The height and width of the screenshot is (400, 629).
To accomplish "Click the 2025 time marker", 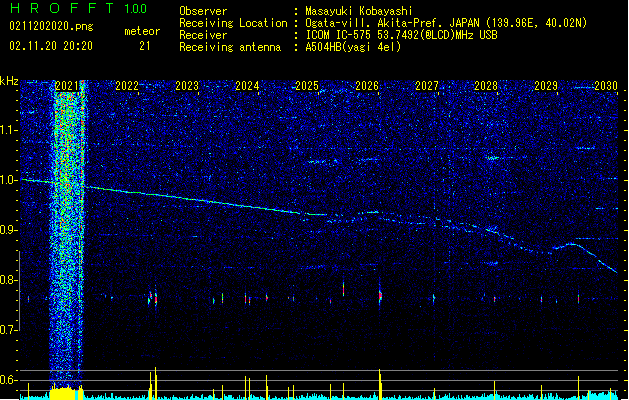I will click(307, 86).
